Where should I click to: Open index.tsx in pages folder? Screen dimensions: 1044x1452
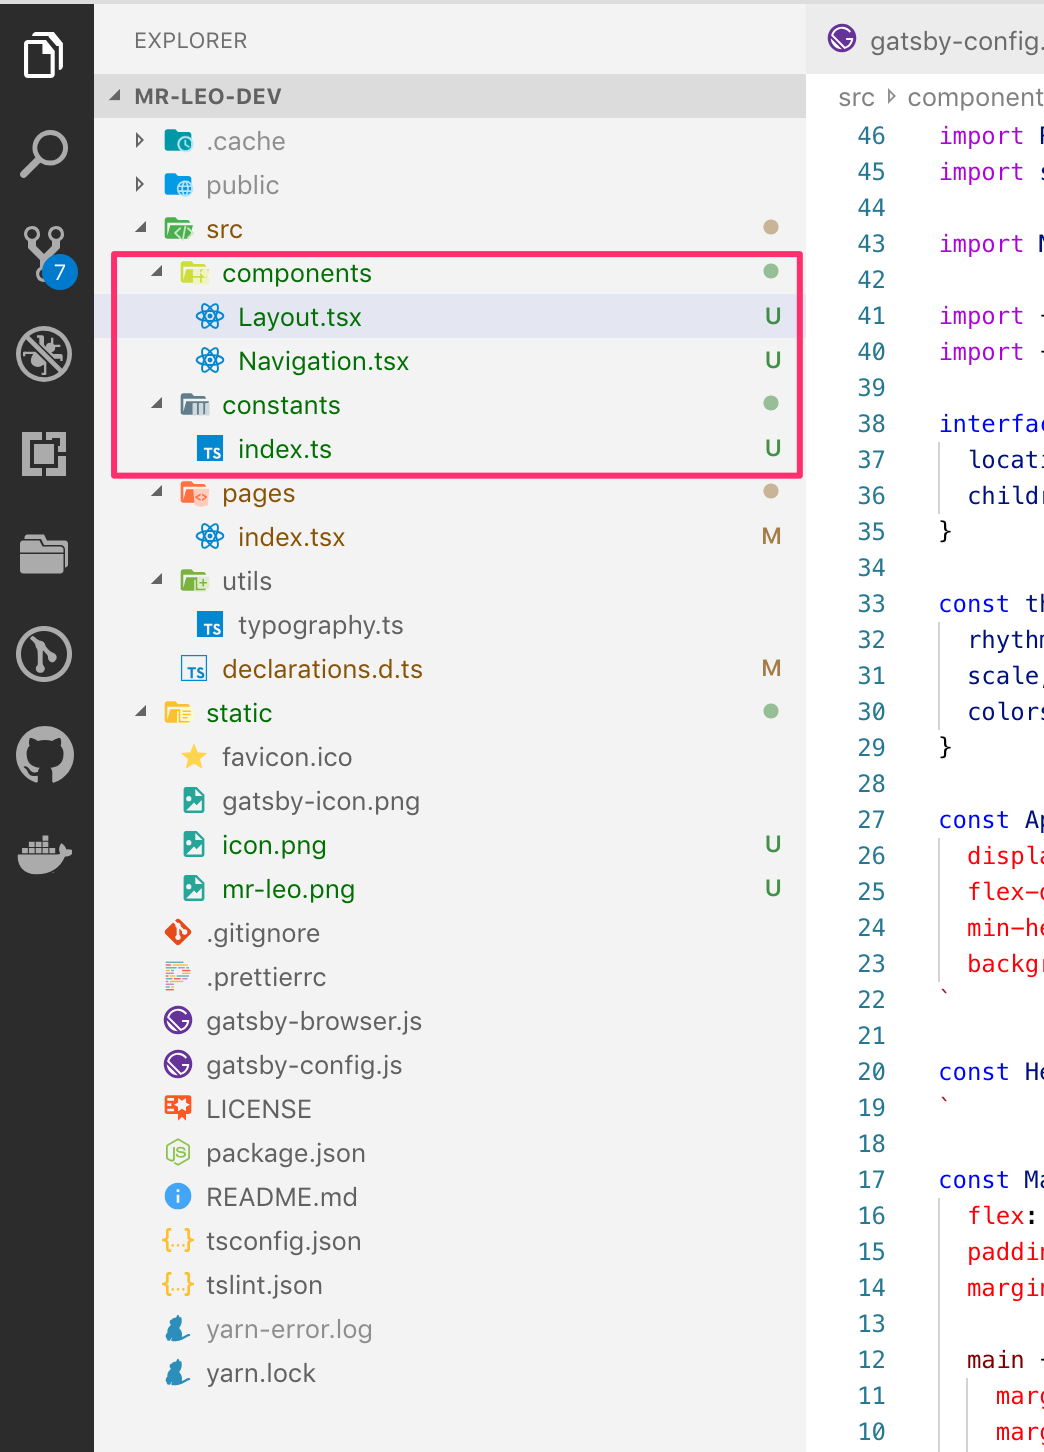[x=450, y=537]
